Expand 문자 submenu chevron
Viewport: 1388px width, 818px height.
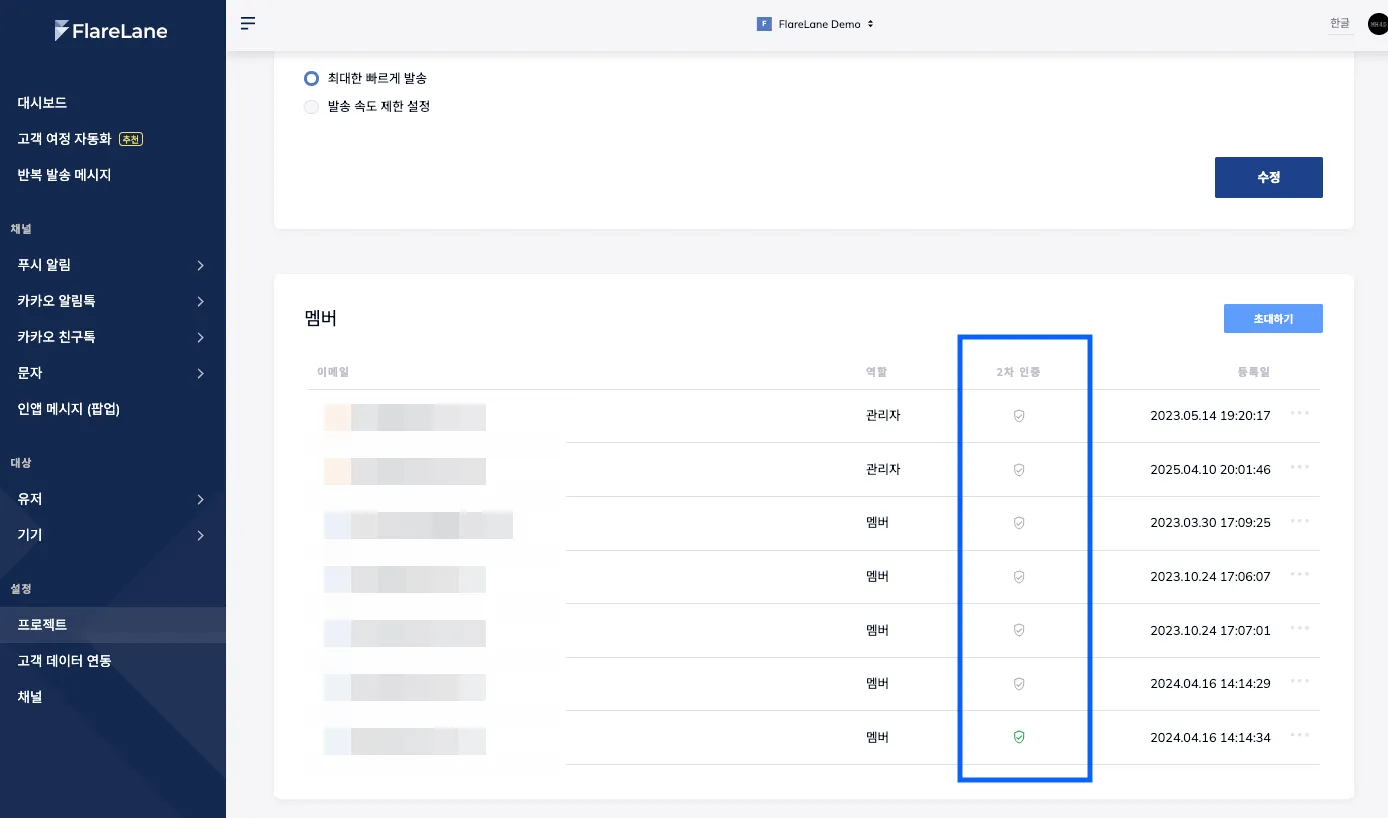point(201,373)
